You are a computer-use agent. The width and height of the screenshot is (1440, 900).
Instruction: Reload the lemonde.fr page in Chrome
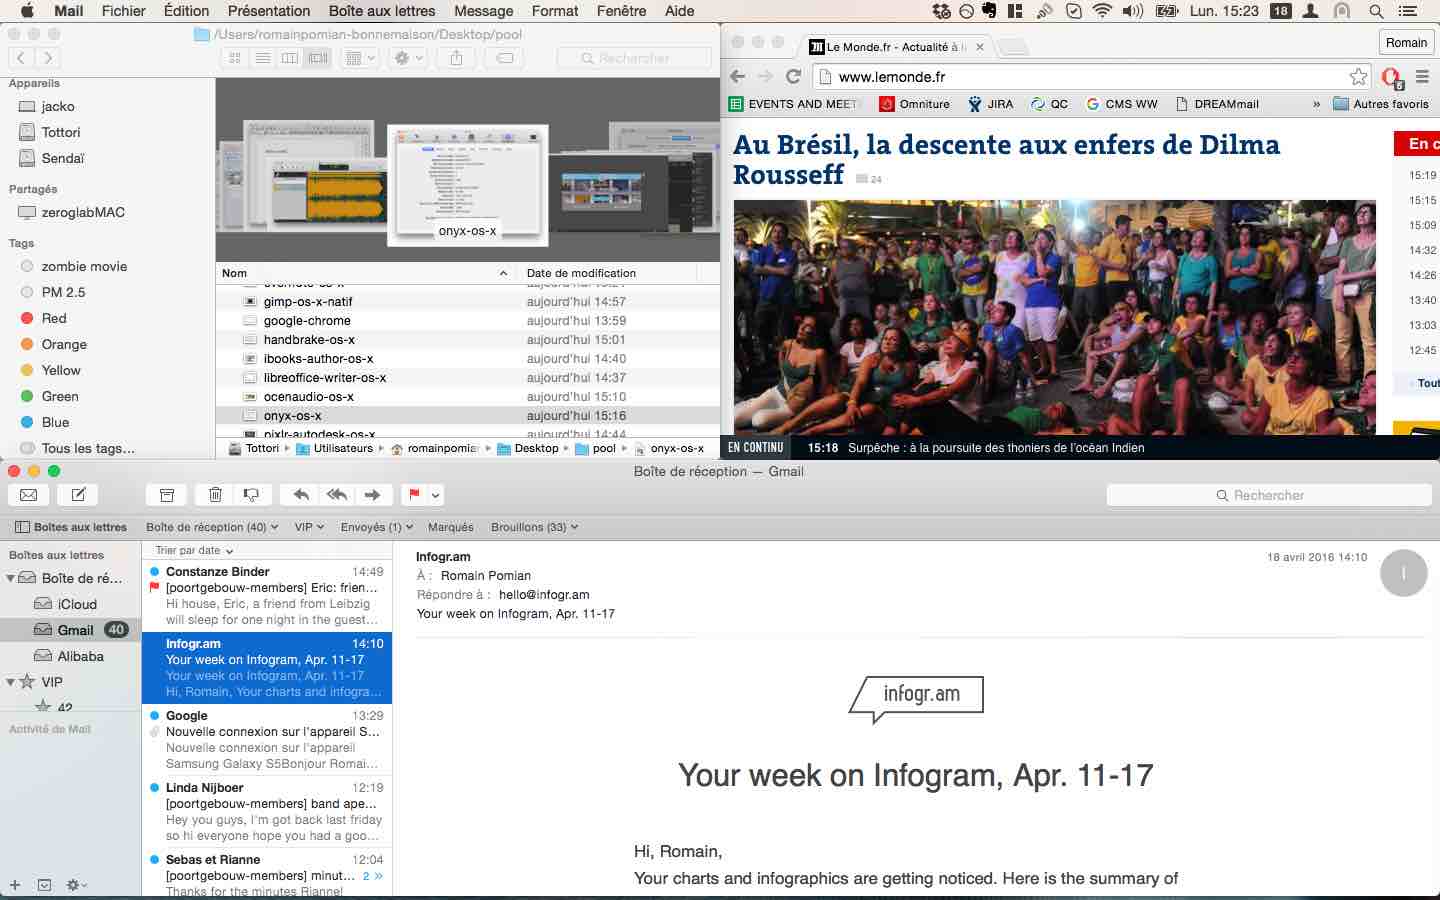click(x=794, y=76)
